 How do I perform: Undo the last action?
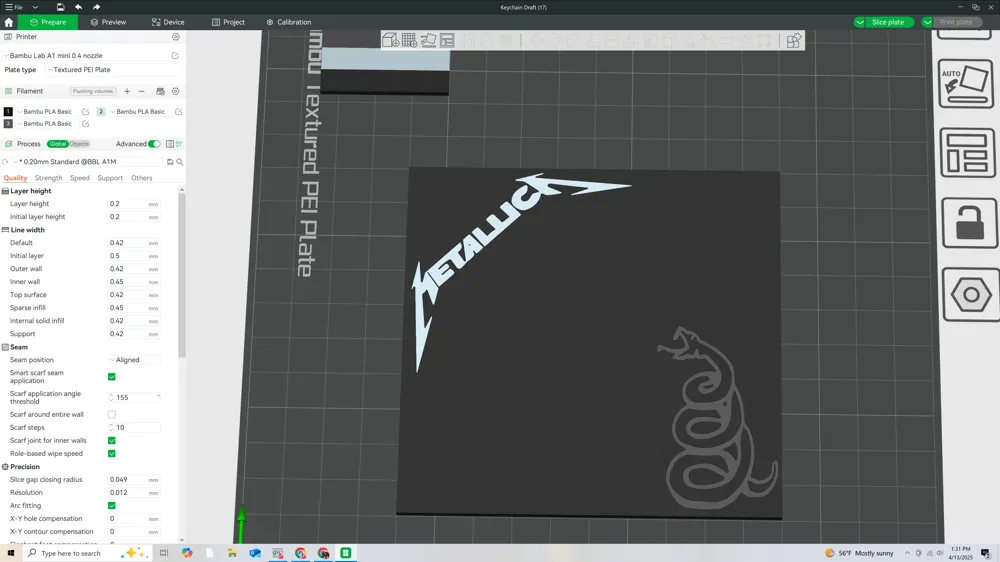pyautogui.click(x=78, y=7)
